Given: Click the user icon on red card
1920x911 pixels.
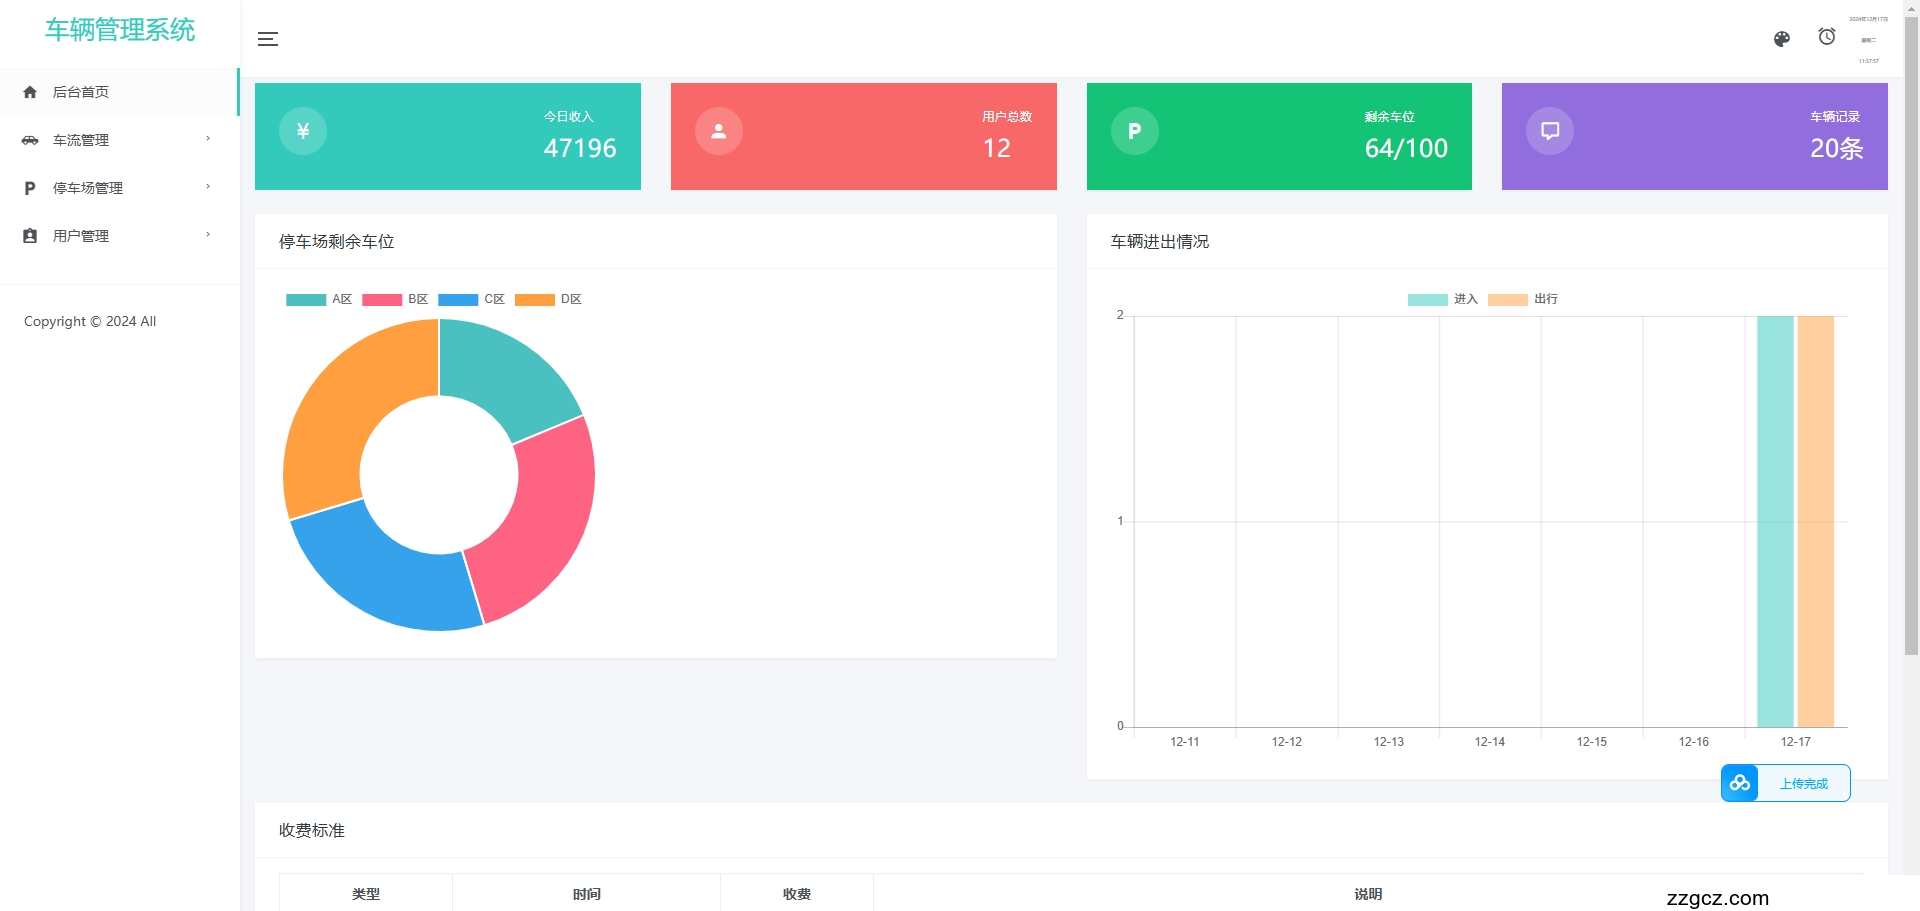Looking at the screenshot, I should [718, 131].
